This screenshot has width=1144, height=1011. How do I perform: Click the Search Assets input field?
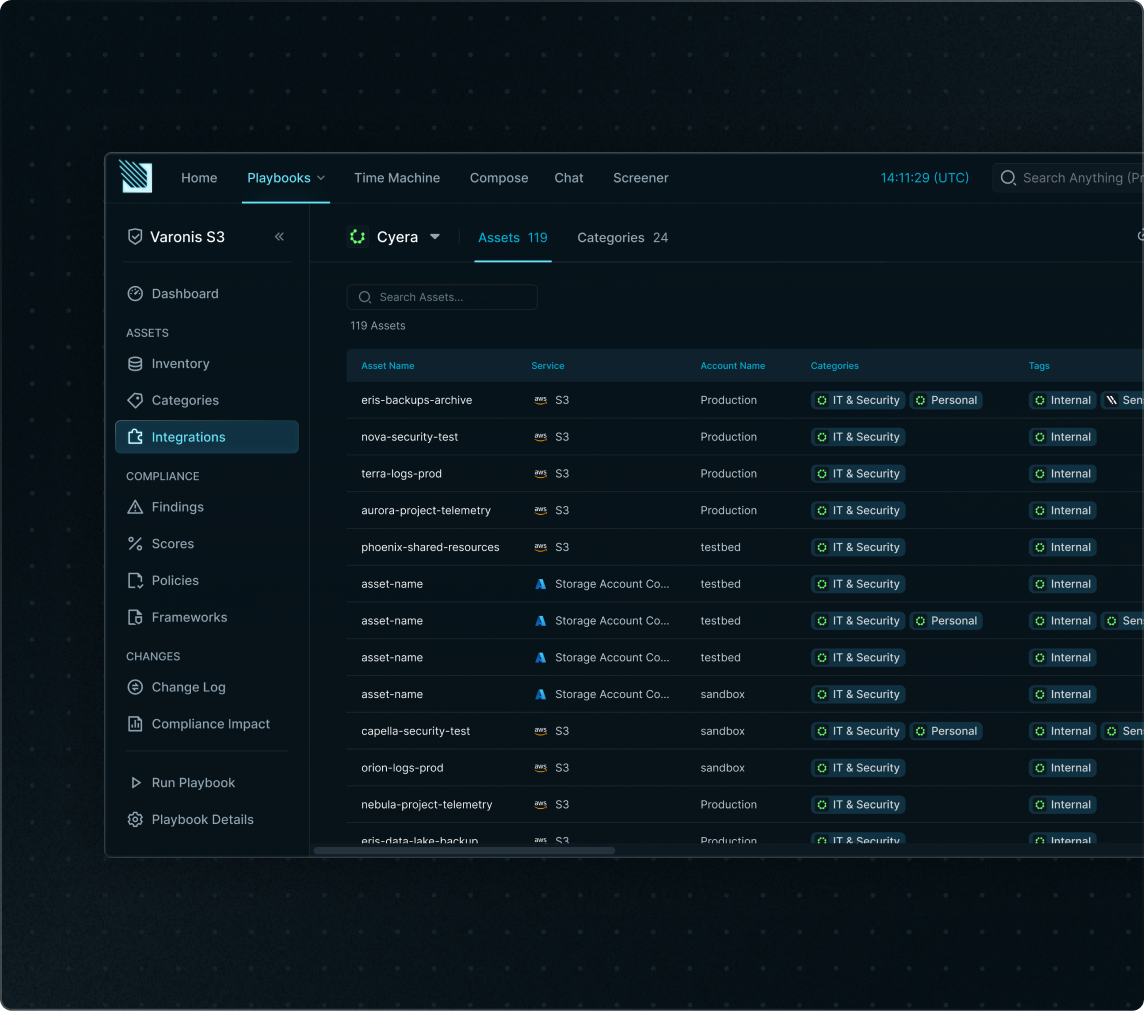[x=442, y=297]
